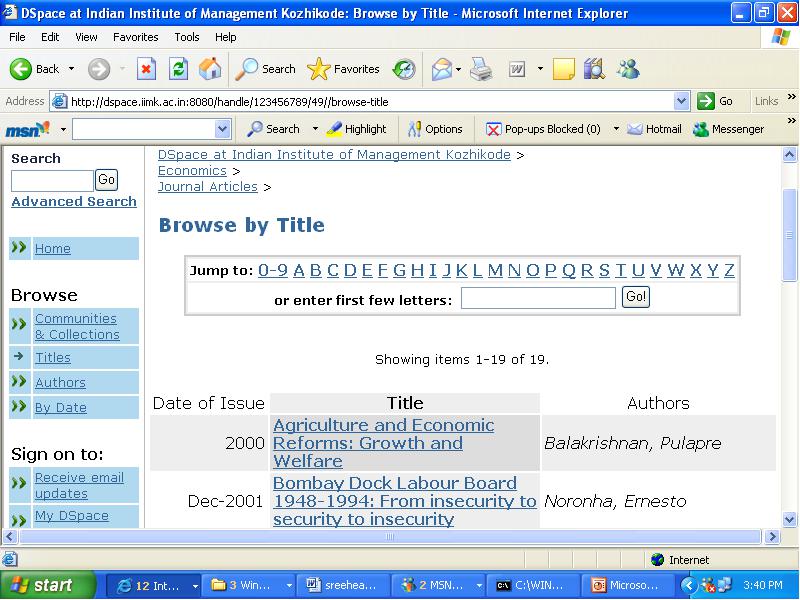Expand the MSN search box dropdown
The width and height of the screenshot is (800, 600).
pyautogui.click(x=222, y=129)
